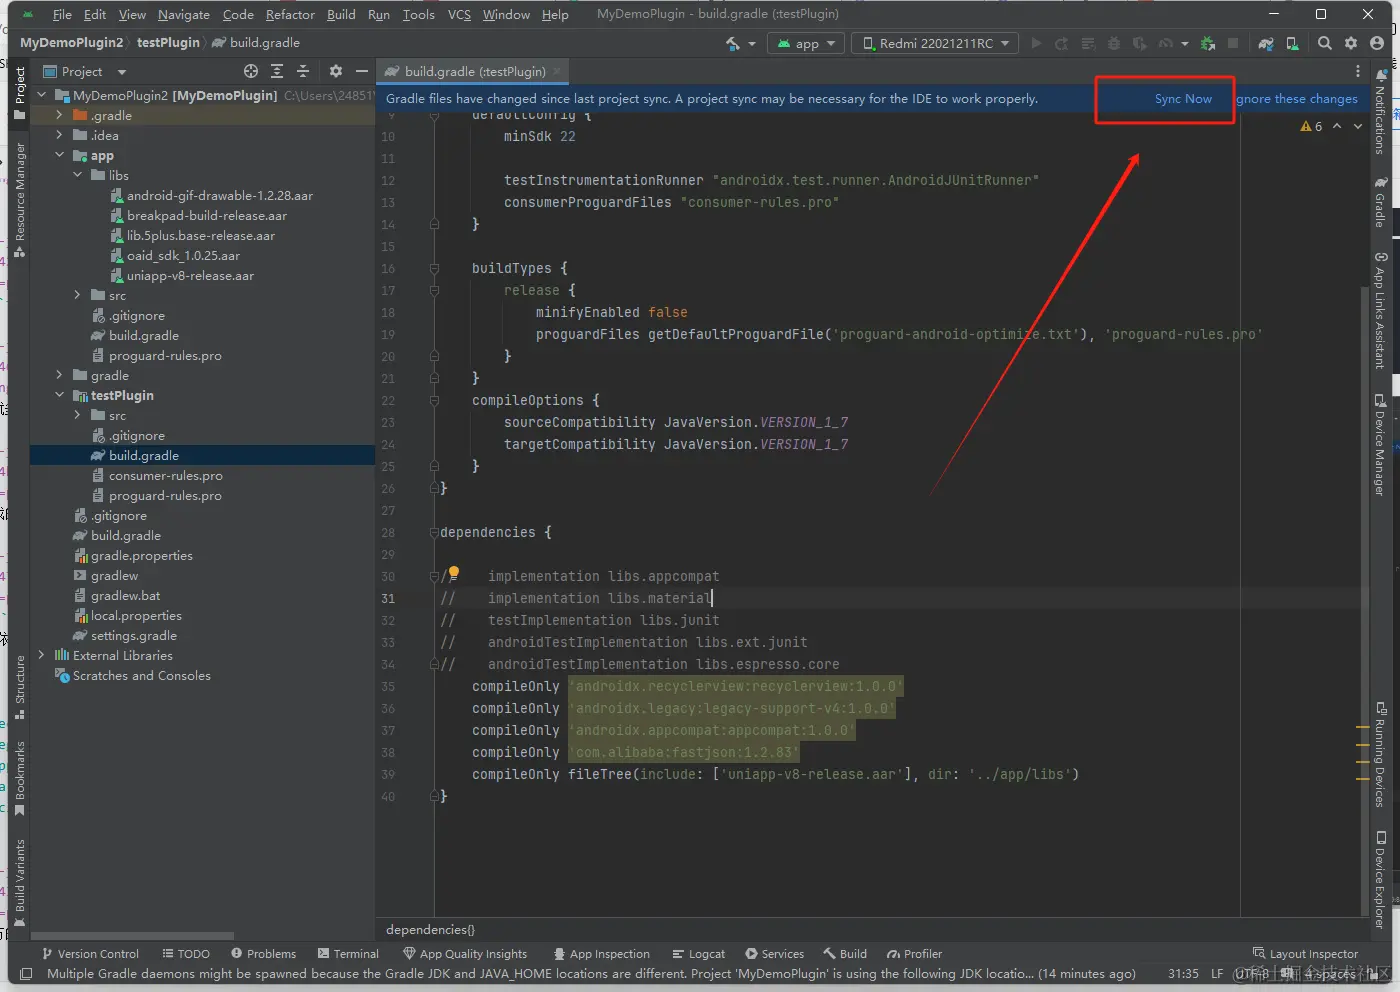This screenshot has height=992, width=1400.
Task: Click the yellow lightbulb on line 30
Action: (x=453, y=573)
